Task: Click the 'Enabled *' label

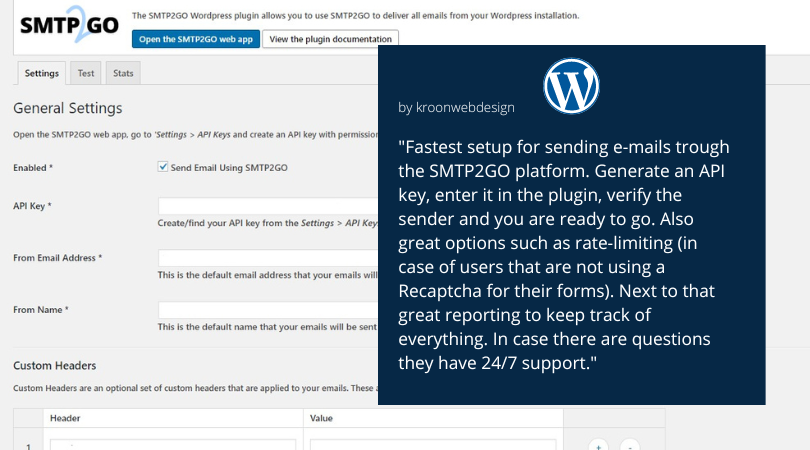Action: pos(33,167)
